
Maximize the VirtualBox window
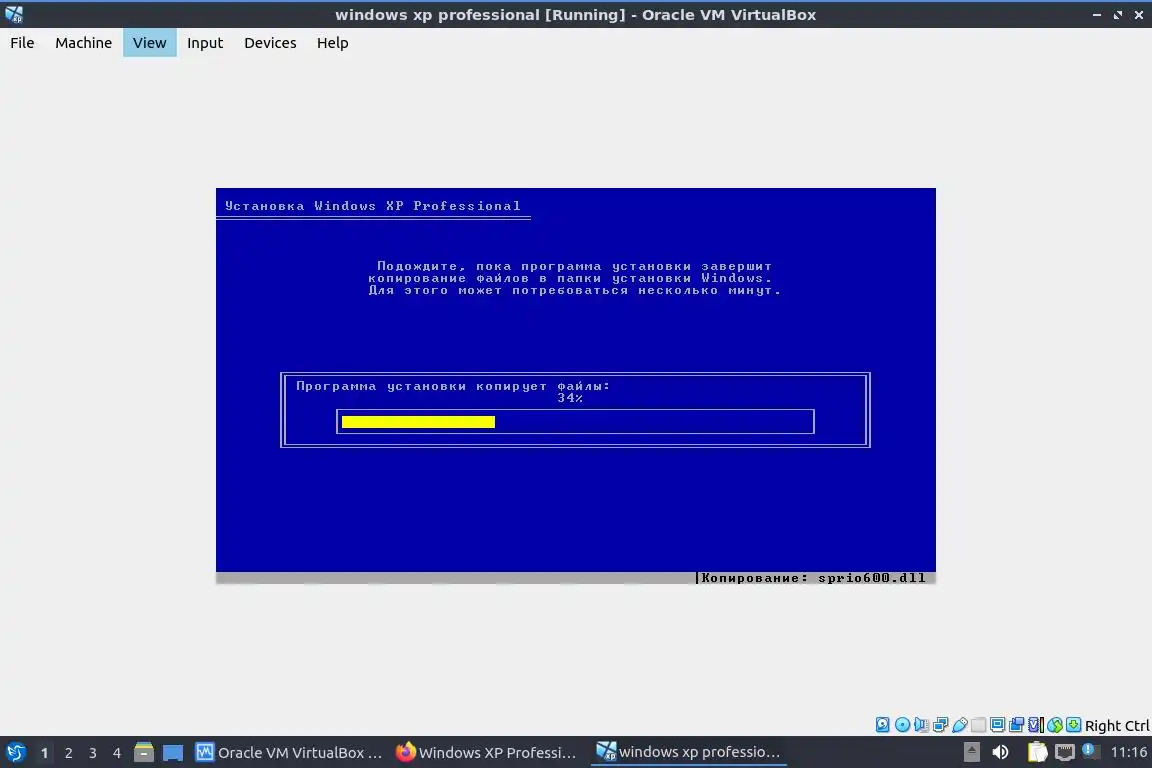point(1117,15)
